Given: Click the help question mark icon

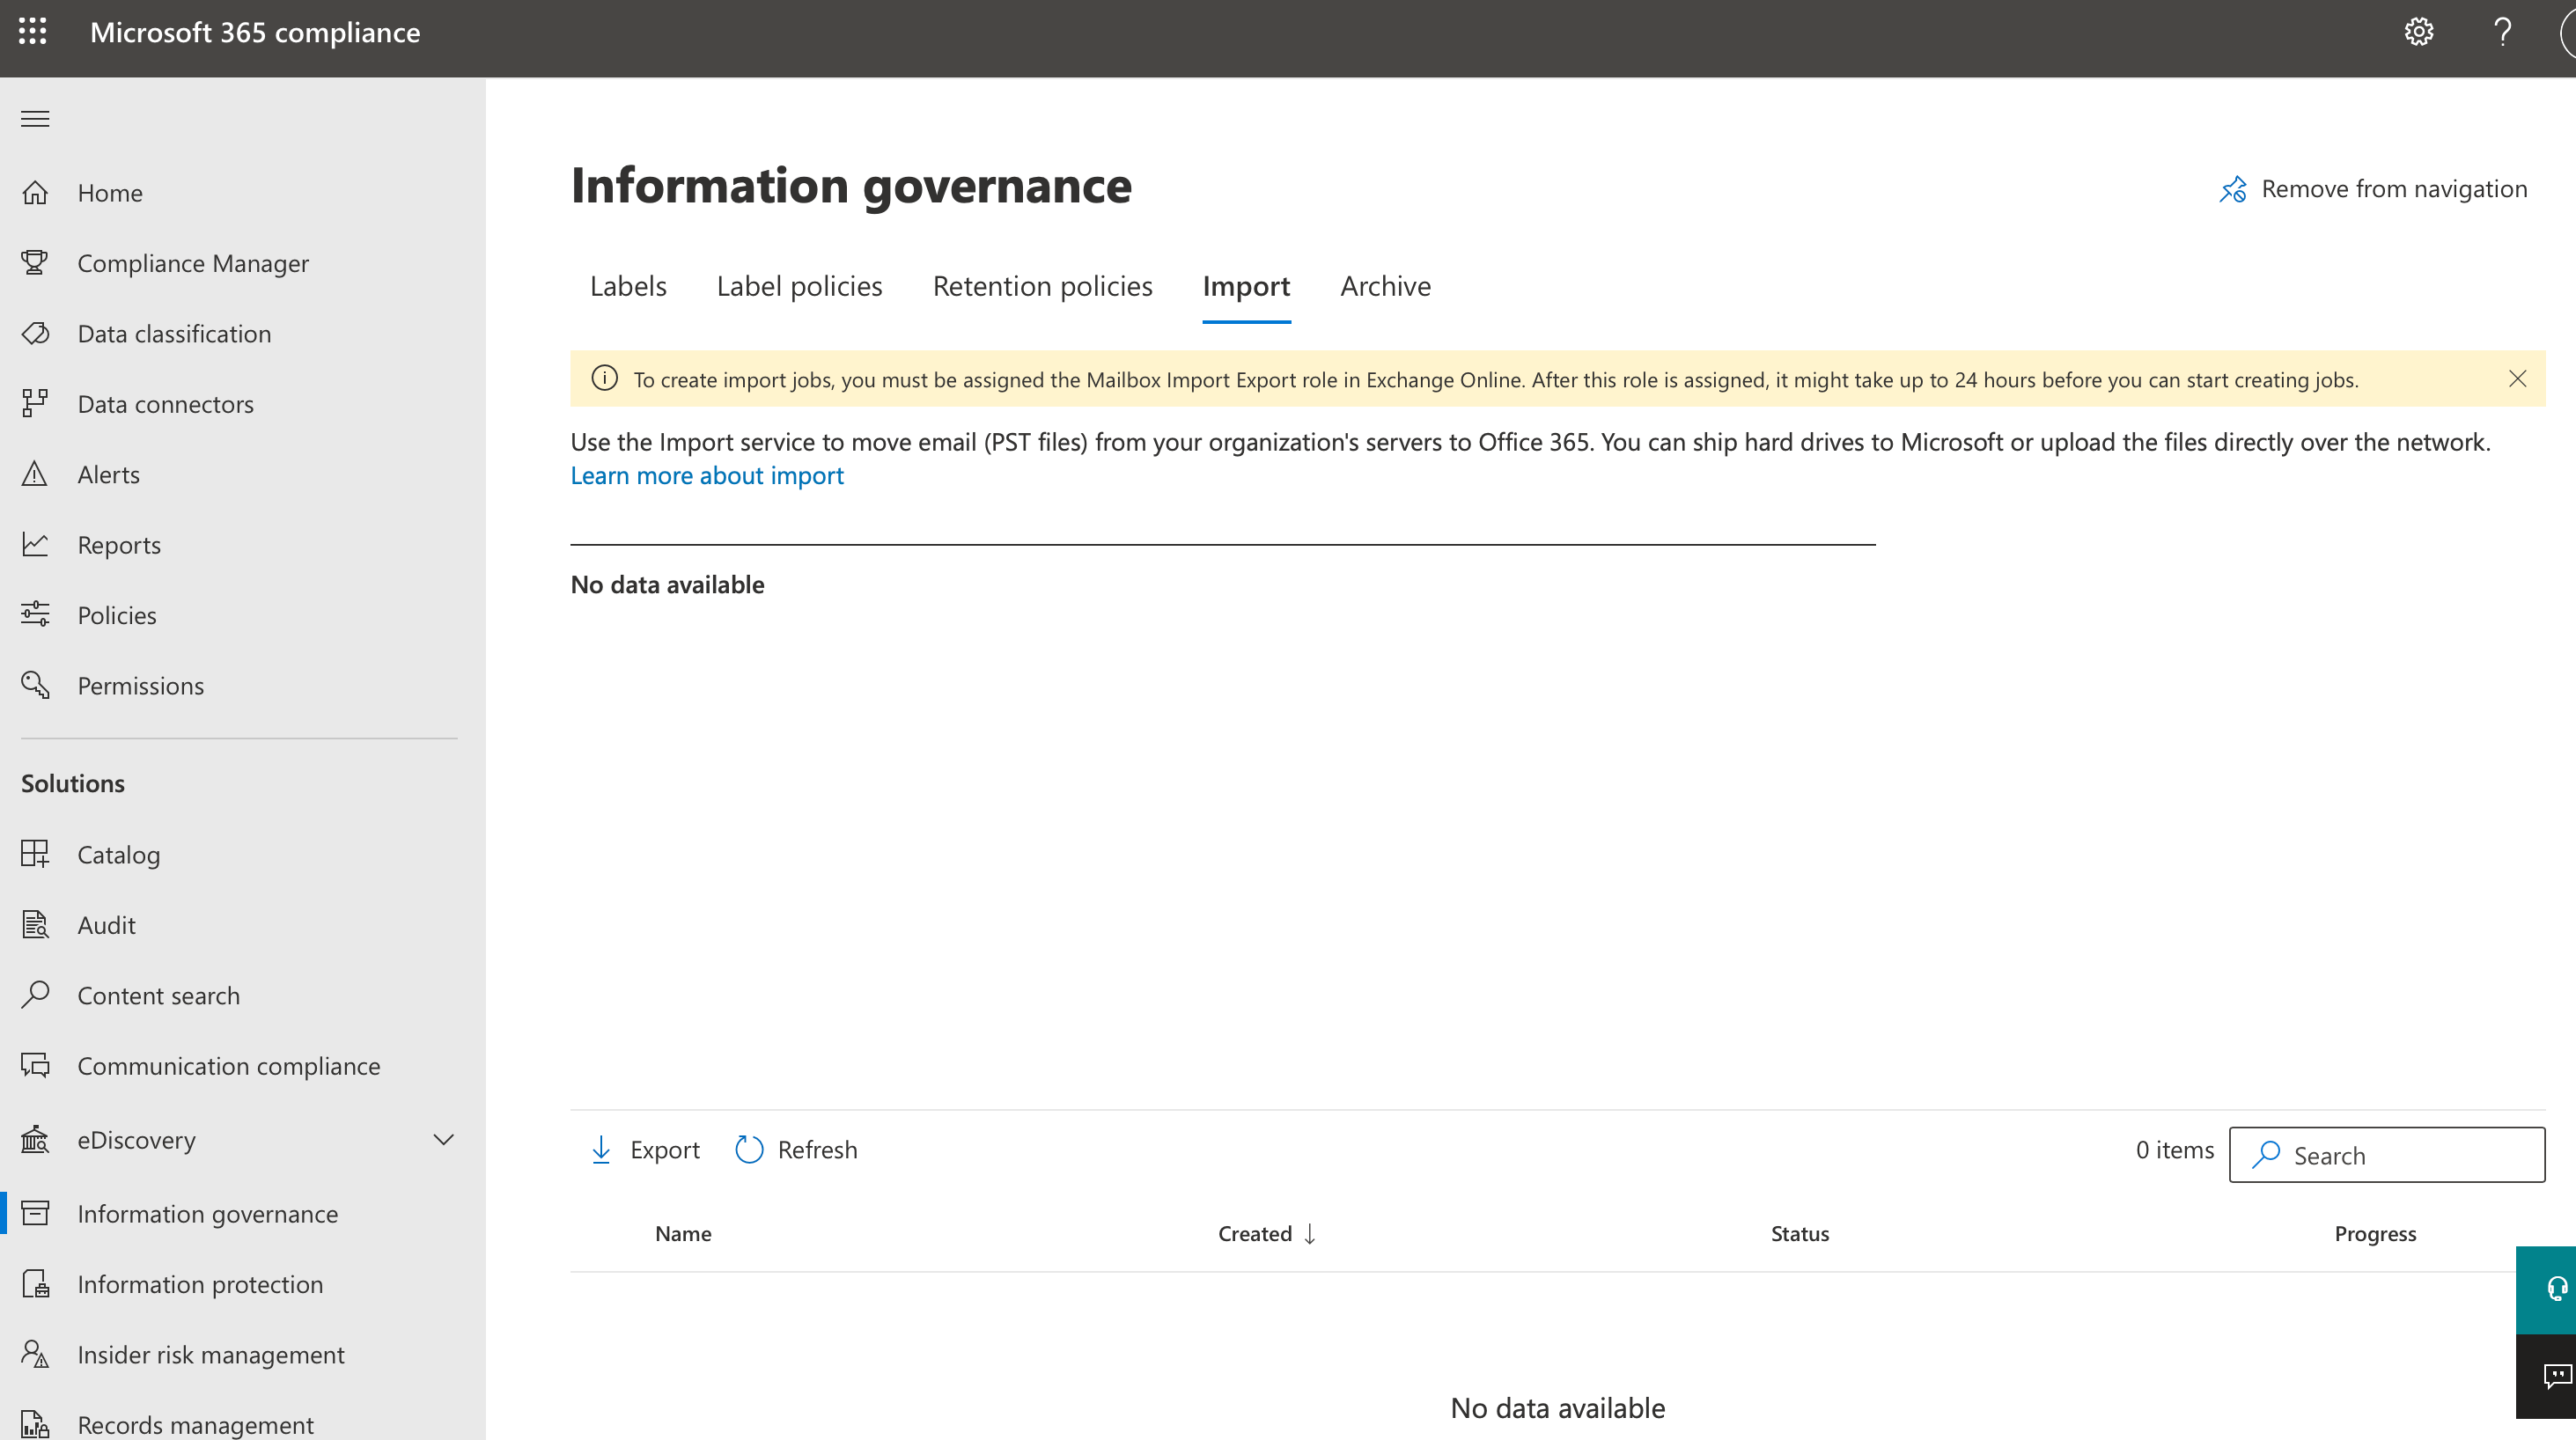Looking at the screenshot, I should (x=2502, y=32).
